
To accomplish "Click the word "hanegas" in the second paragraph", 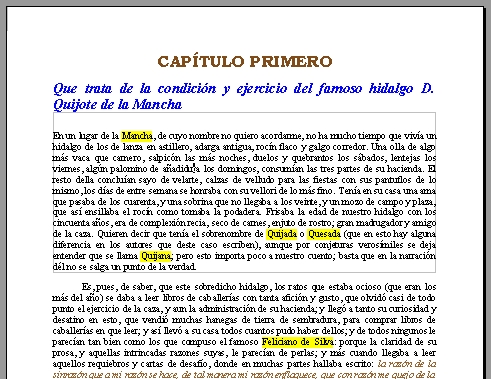I will point(221,320).
